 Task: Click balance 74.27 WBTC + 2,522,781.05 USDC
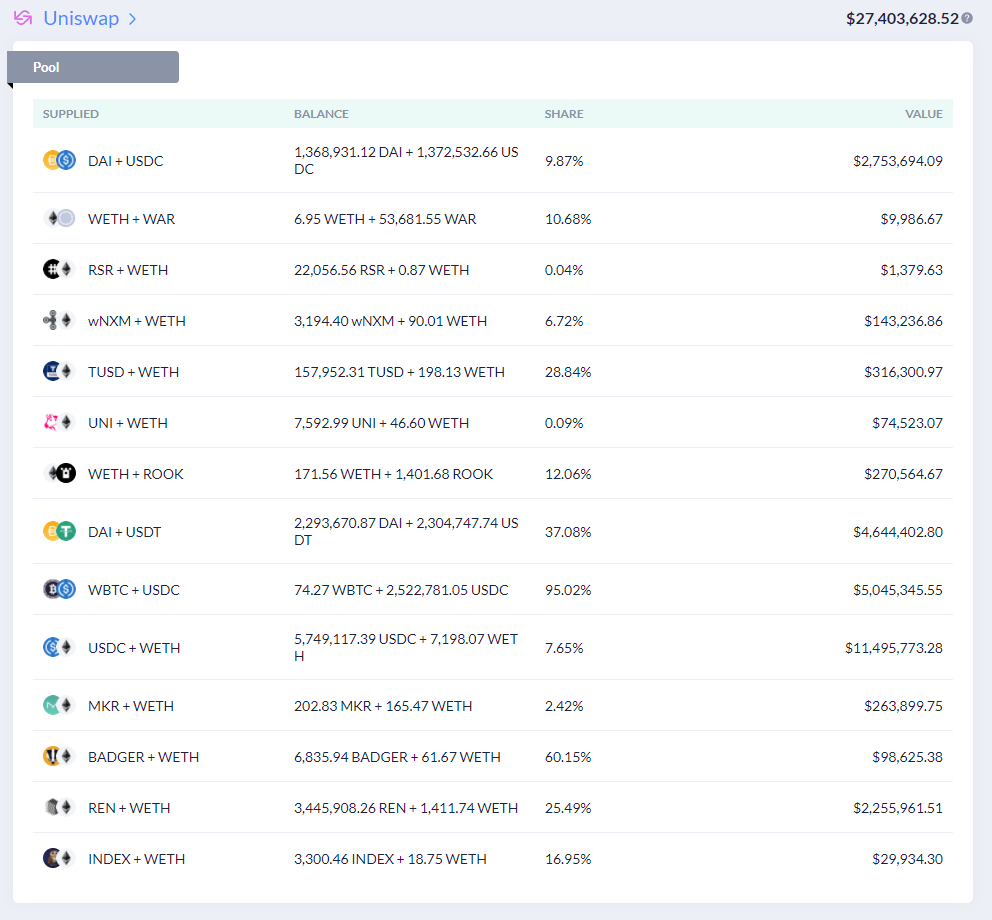point(401,590)
